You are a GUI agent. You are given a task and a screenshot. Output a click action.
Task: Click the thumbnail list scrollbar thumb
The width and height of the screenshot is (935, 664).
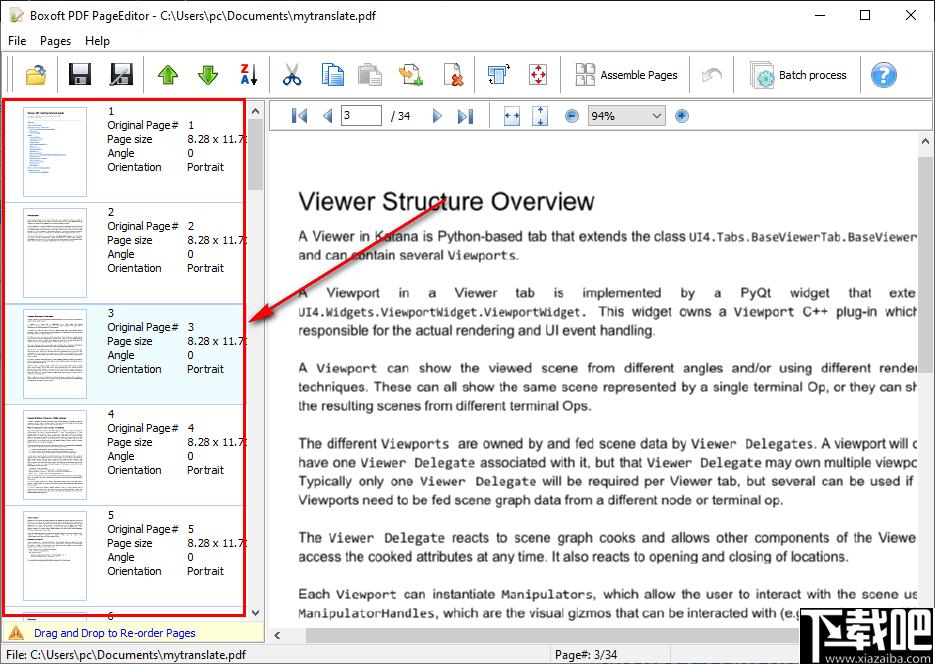pos(255,154)
